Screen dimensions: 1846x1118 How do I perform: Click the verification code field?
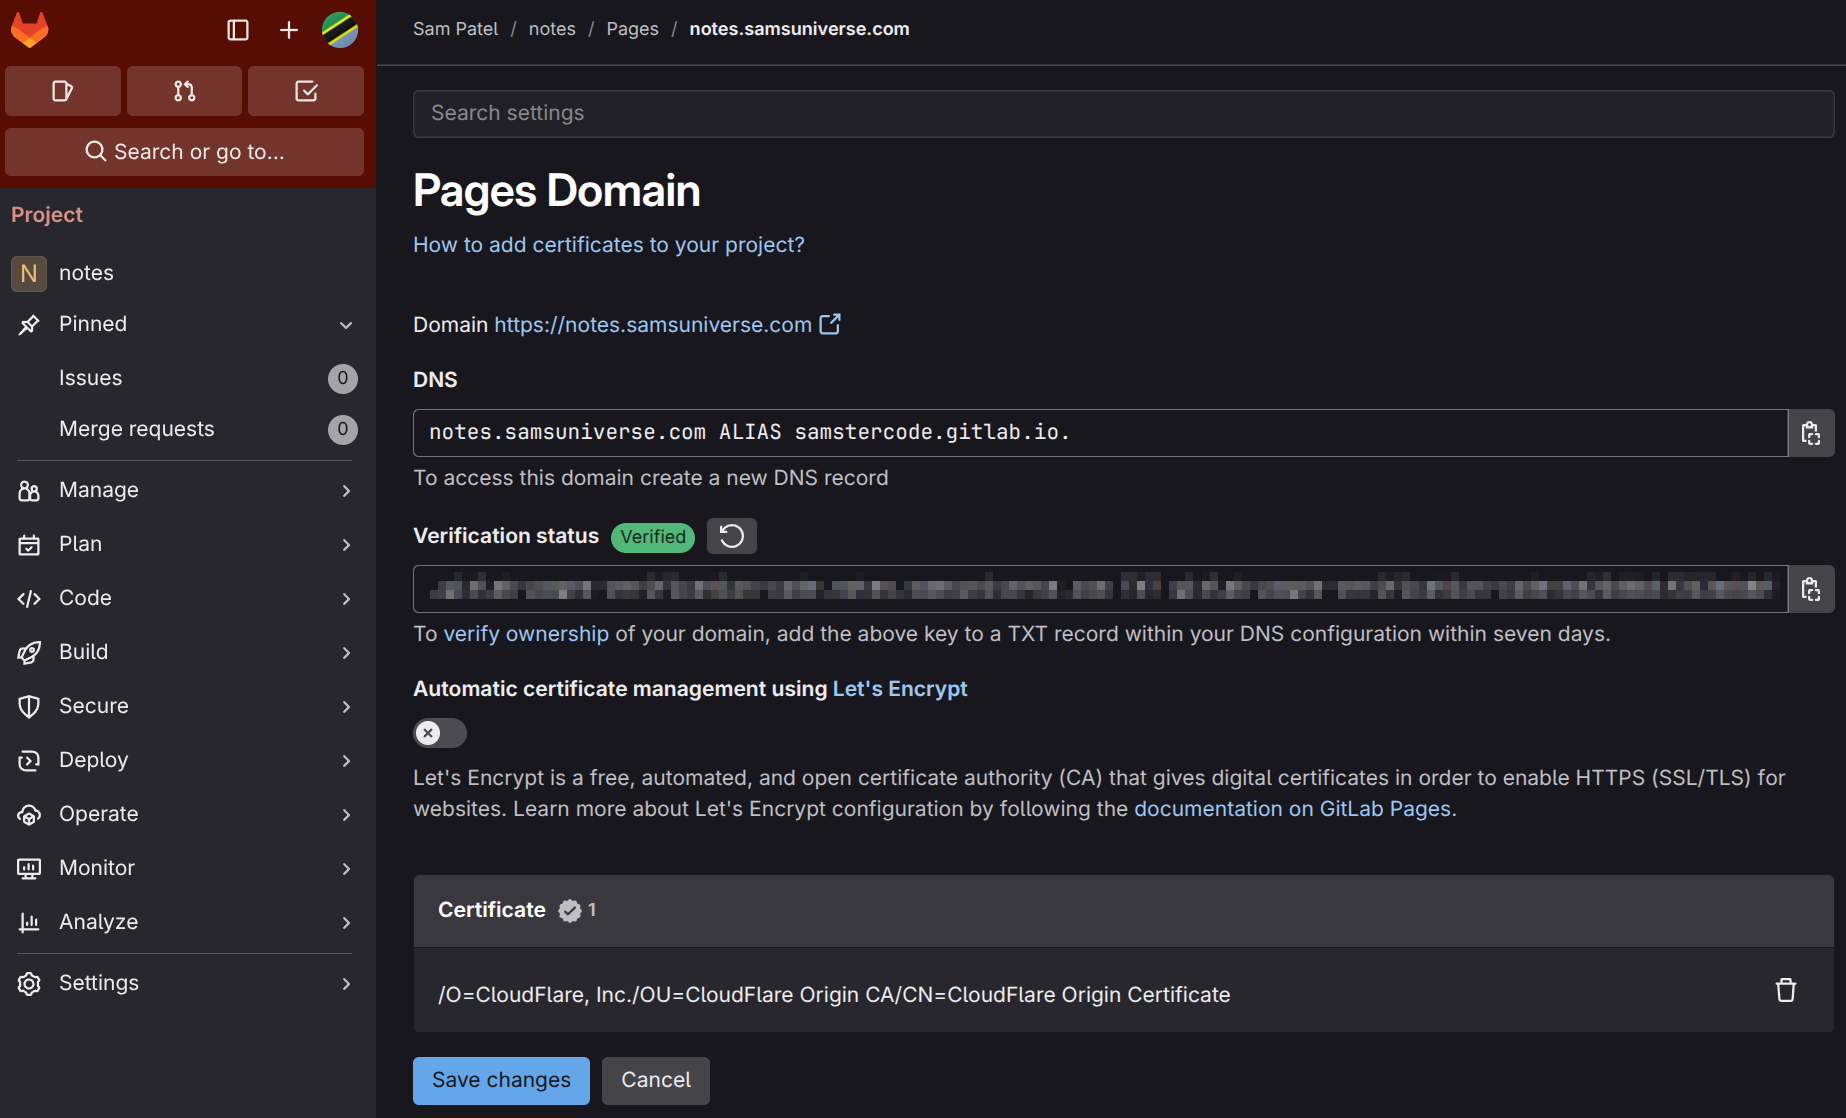click(x=1100, y=589)
